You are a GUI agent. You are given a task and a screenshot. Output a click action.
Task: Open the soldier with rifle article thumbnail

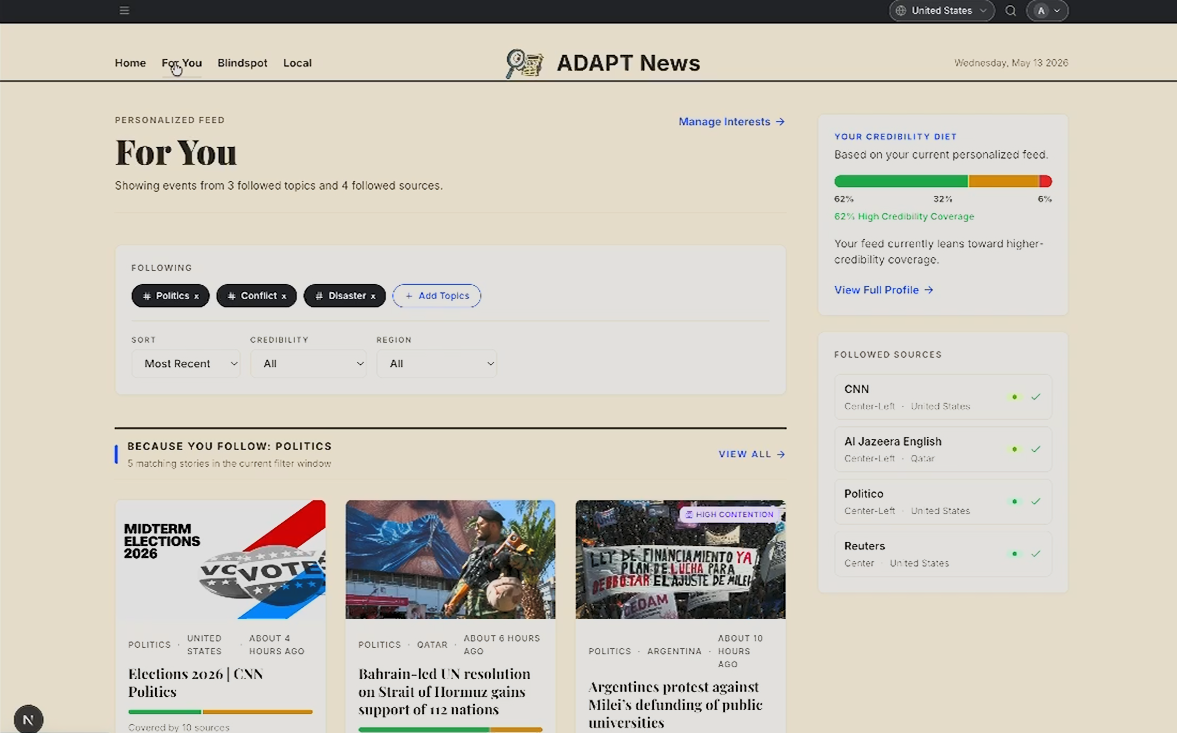pyautogui.click(x=450, y=560)
